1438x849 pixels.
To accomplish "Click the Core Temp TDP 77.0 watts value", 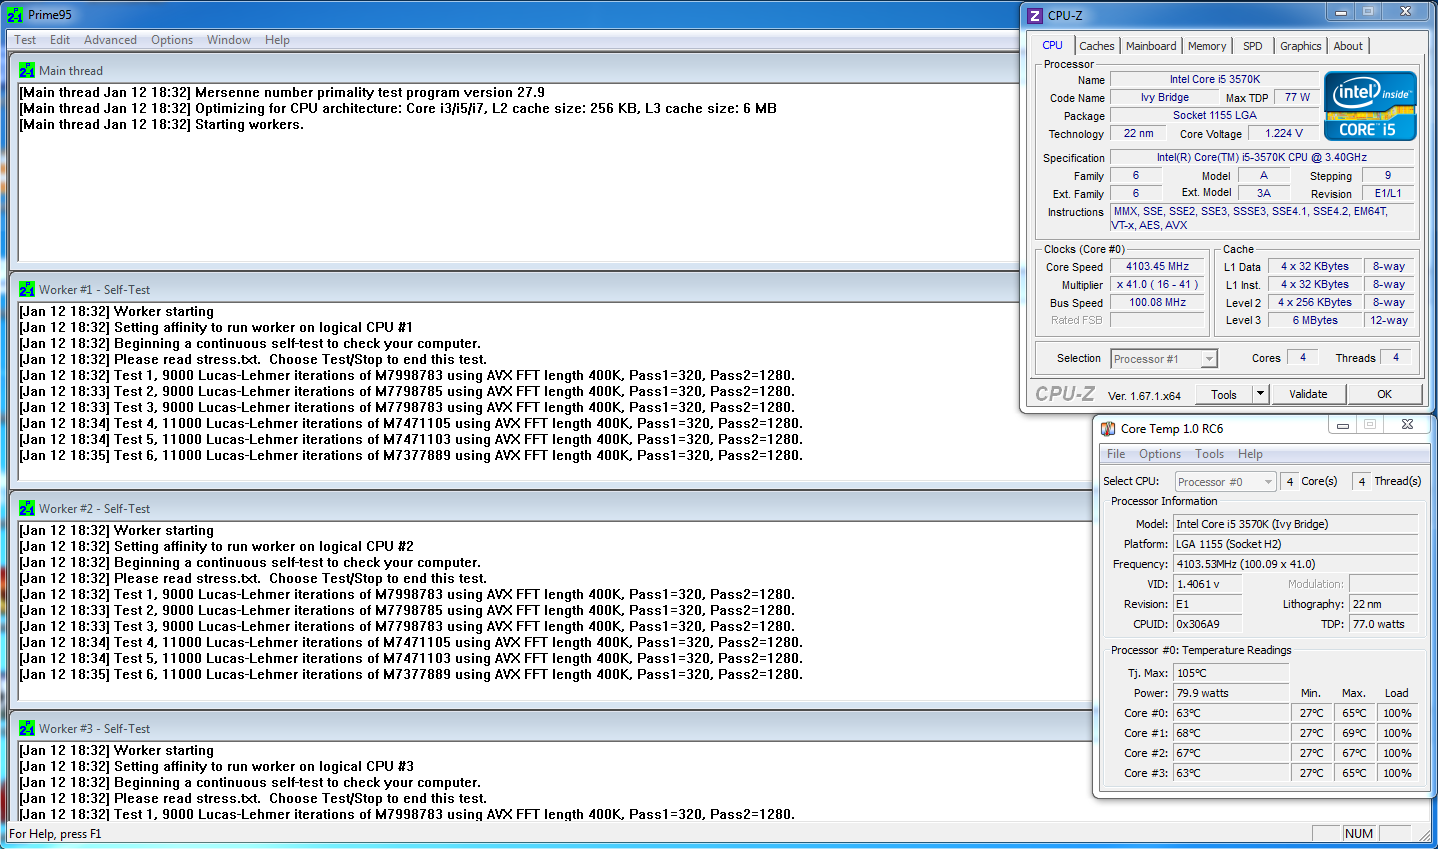I will pyautogui.click(x=1383, y=624).
